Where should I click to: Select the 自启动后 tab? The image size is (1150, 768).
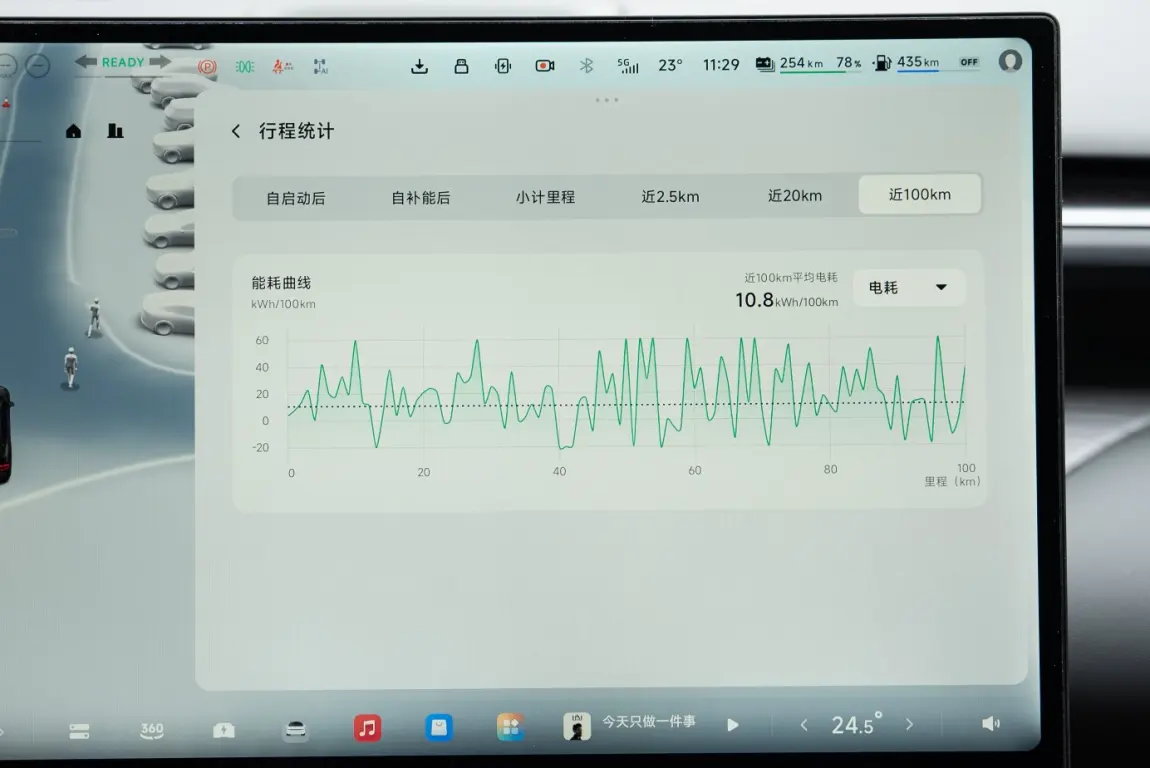click(295, 198)
